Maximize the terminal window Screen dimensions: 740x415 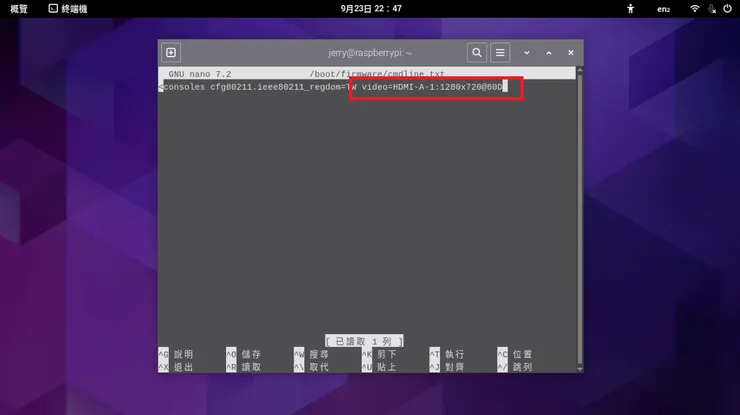coord(549,53)
